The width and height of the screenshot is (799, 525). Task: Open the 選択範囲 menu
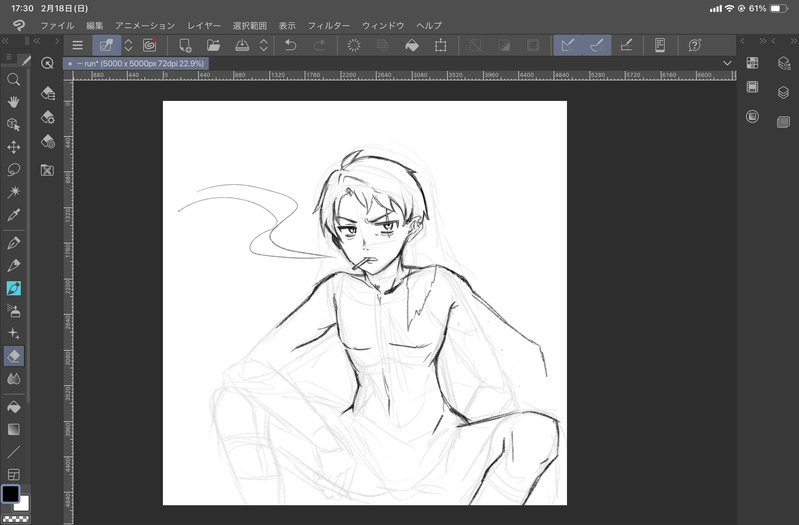tap(250, 25)
